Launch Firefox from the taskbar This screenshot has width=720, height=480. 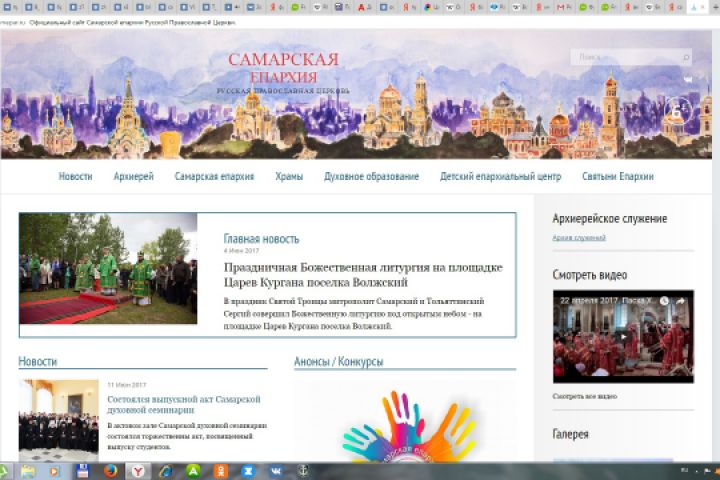[110, 471]
